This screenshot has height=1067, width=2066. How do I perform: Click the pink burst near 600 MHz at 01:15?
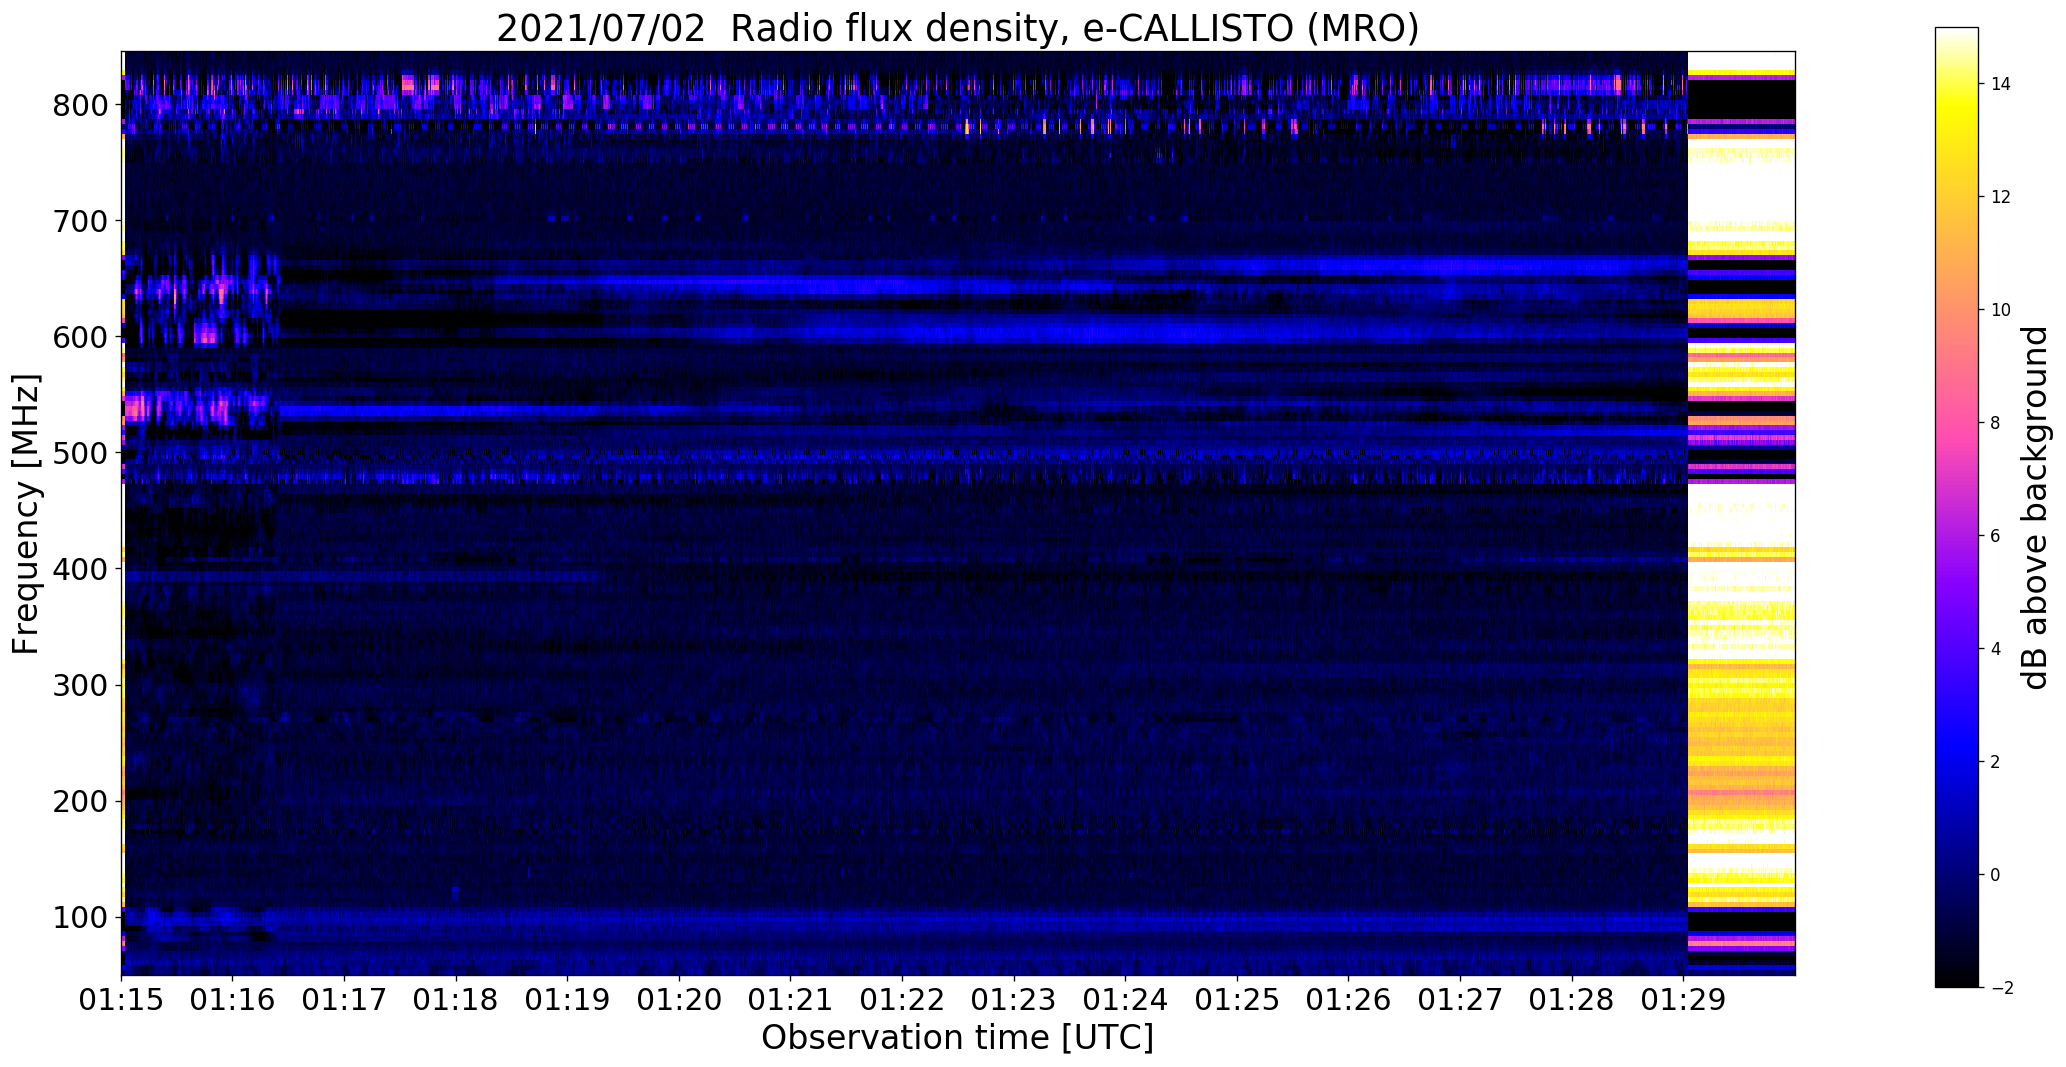(x=206, y=334)
